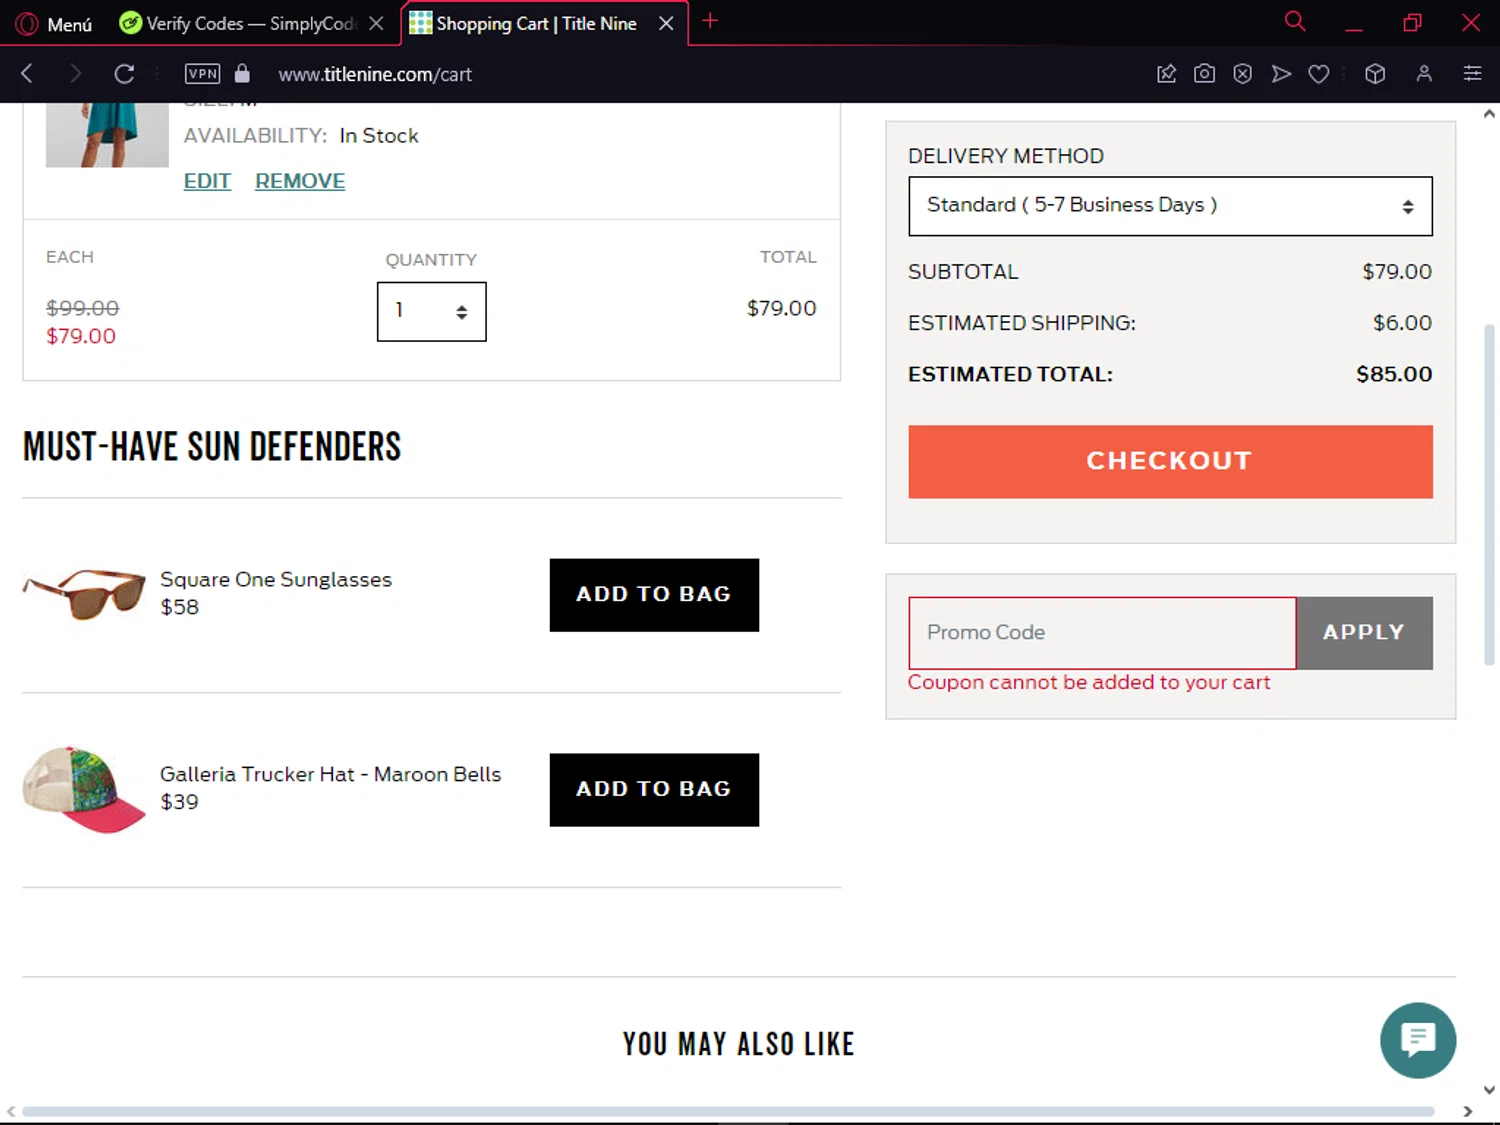Add Square One Sunglasses to bag
Image resolution: width=1500 pixels, height=1125 pixels.
(x=654, y=594)
